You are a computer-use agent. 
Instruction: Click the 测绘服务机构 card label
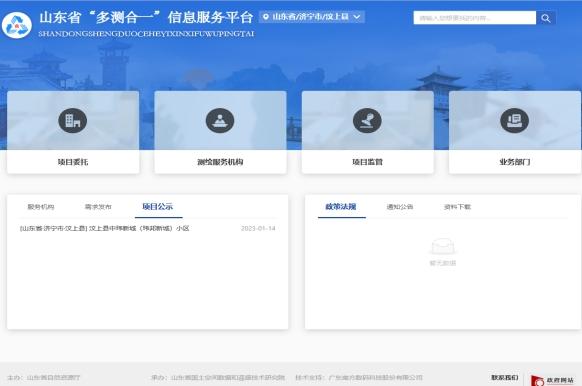[x=220, y=162]
